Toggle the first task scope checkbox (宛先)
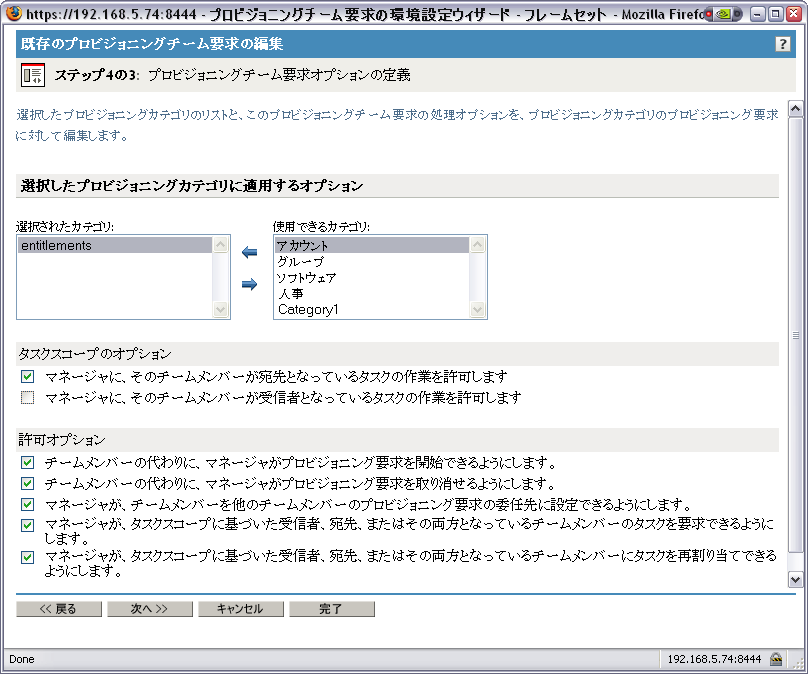 tap(28, 377)
